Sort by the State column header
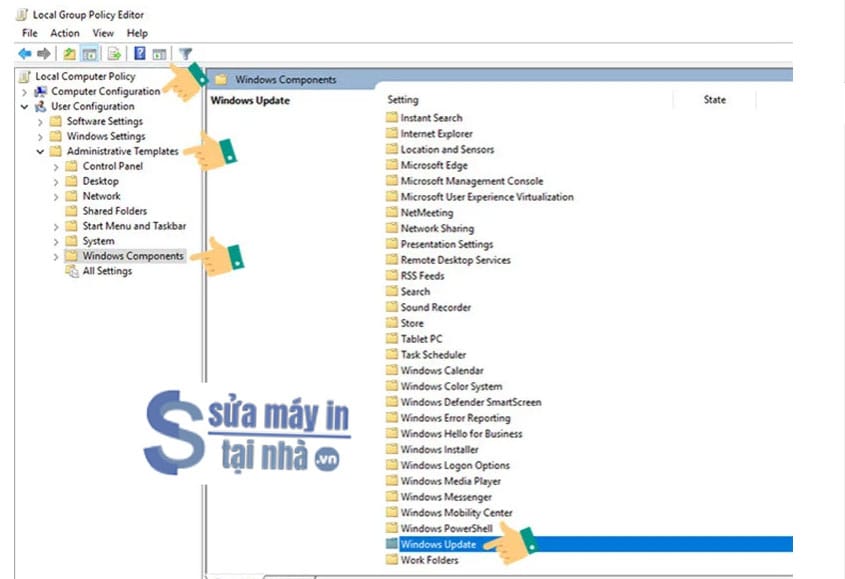The image size is (845, 579). coord(715,100)
